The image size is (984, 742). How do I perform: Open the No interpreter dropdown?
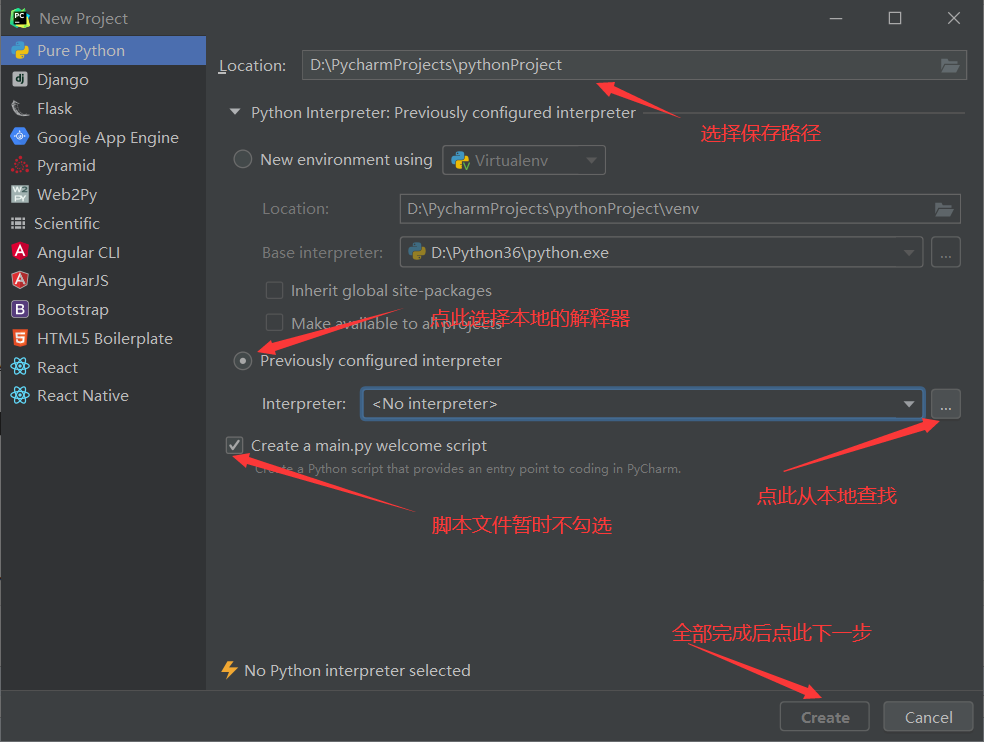(x=642, y=404)
